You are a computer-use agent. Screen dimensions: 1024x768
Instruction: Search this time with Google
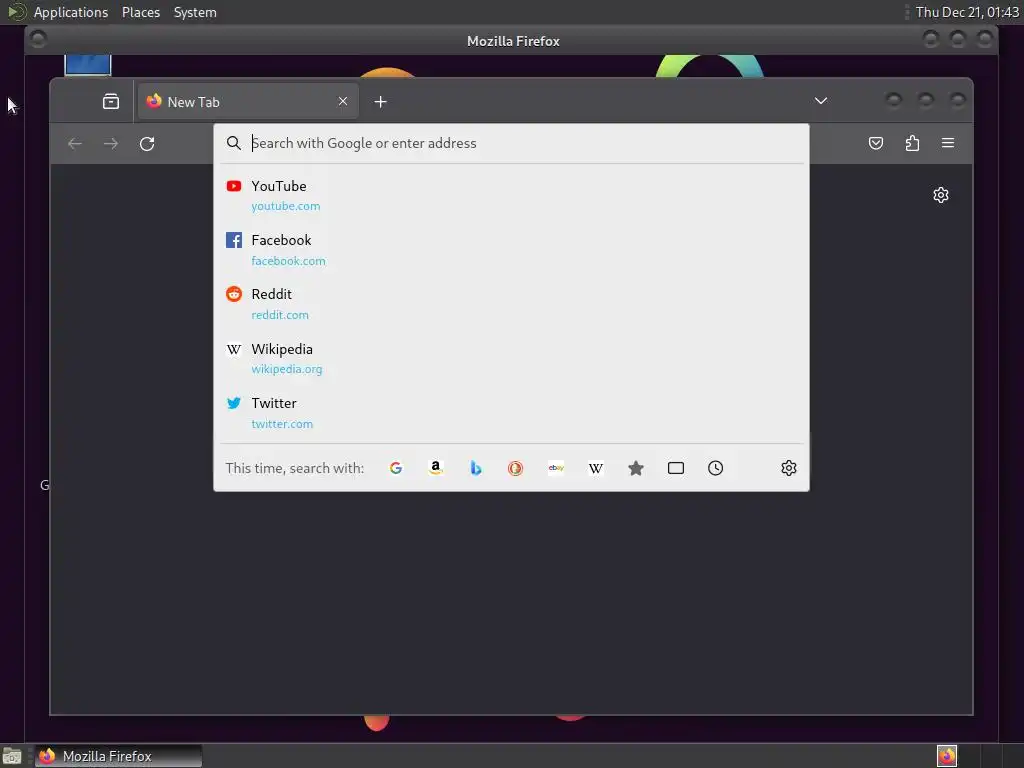396,468
